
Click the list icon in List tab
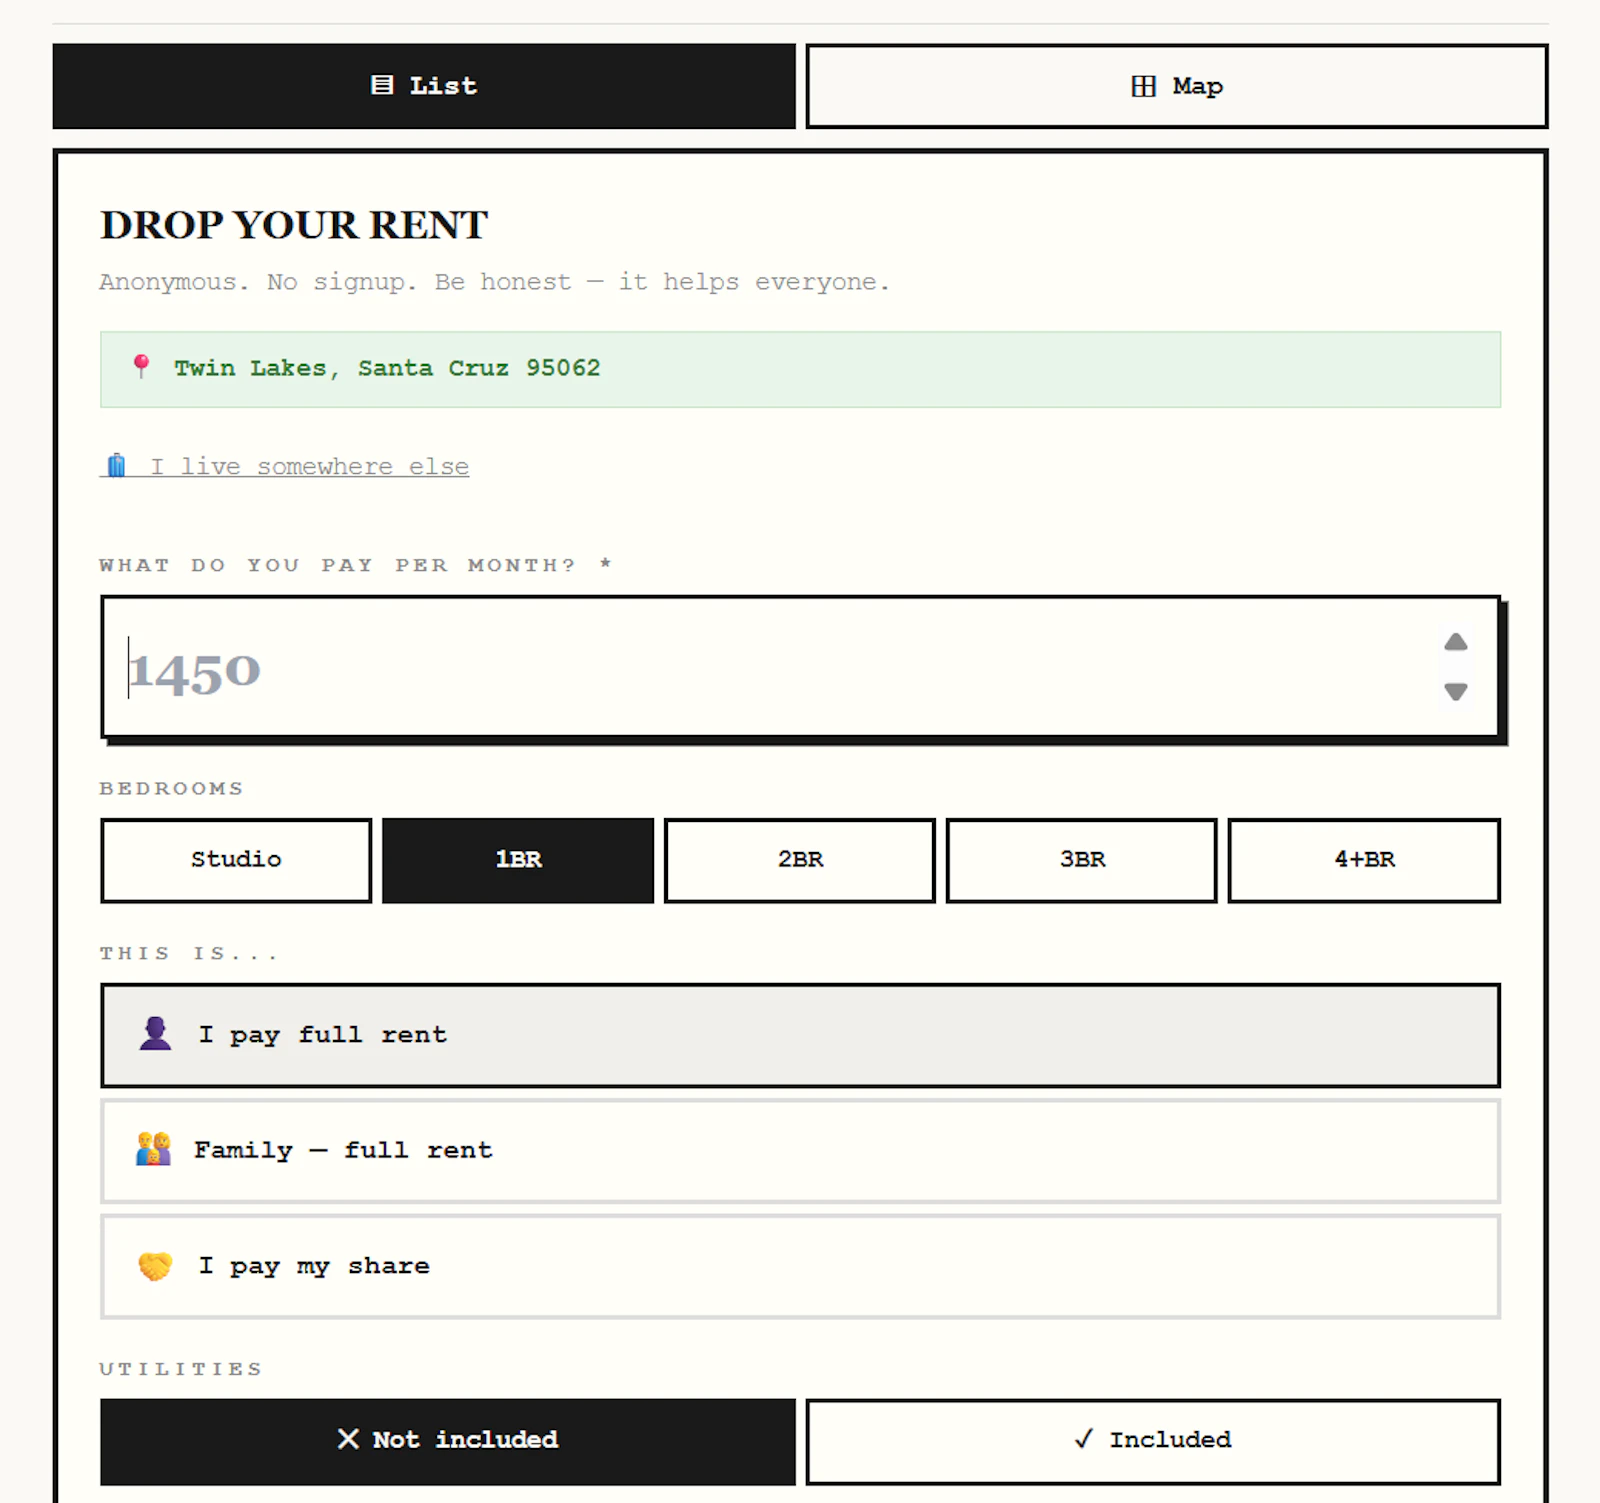pos(382,85)
